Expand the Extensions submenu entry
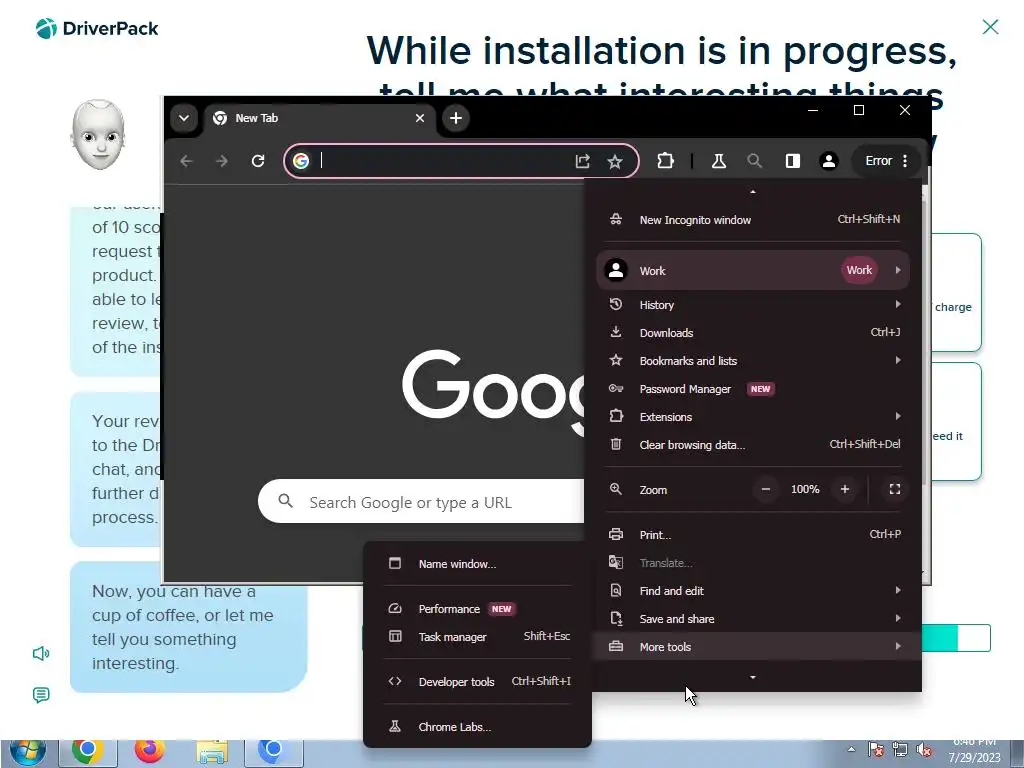 coord(753,417)
